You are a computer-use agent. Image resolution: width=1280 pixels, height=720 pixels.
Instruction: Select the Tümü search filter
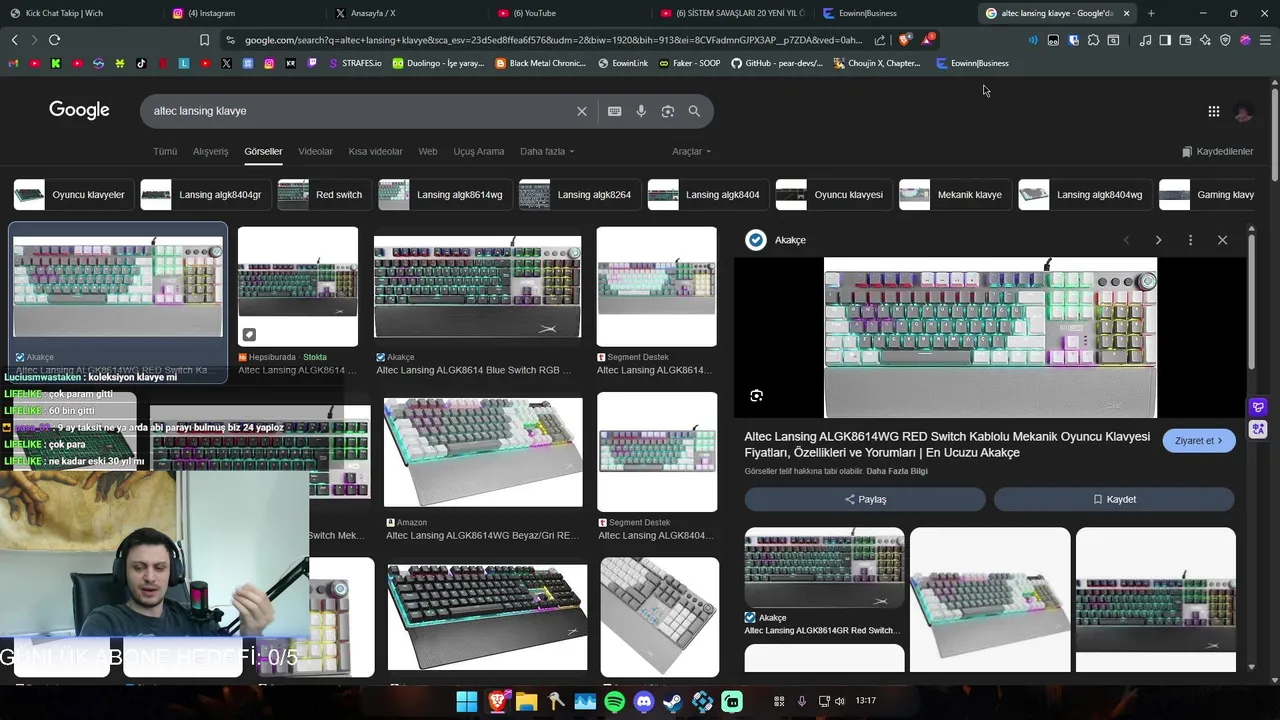165,151
